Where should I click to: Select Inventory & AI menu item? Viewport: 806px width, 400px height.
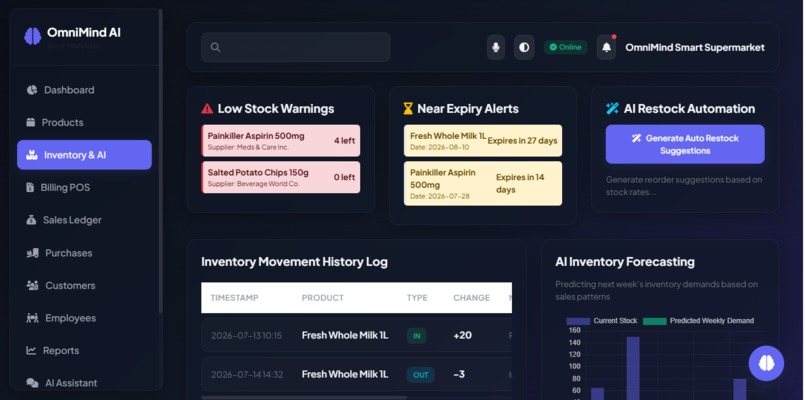click(84, 155)
